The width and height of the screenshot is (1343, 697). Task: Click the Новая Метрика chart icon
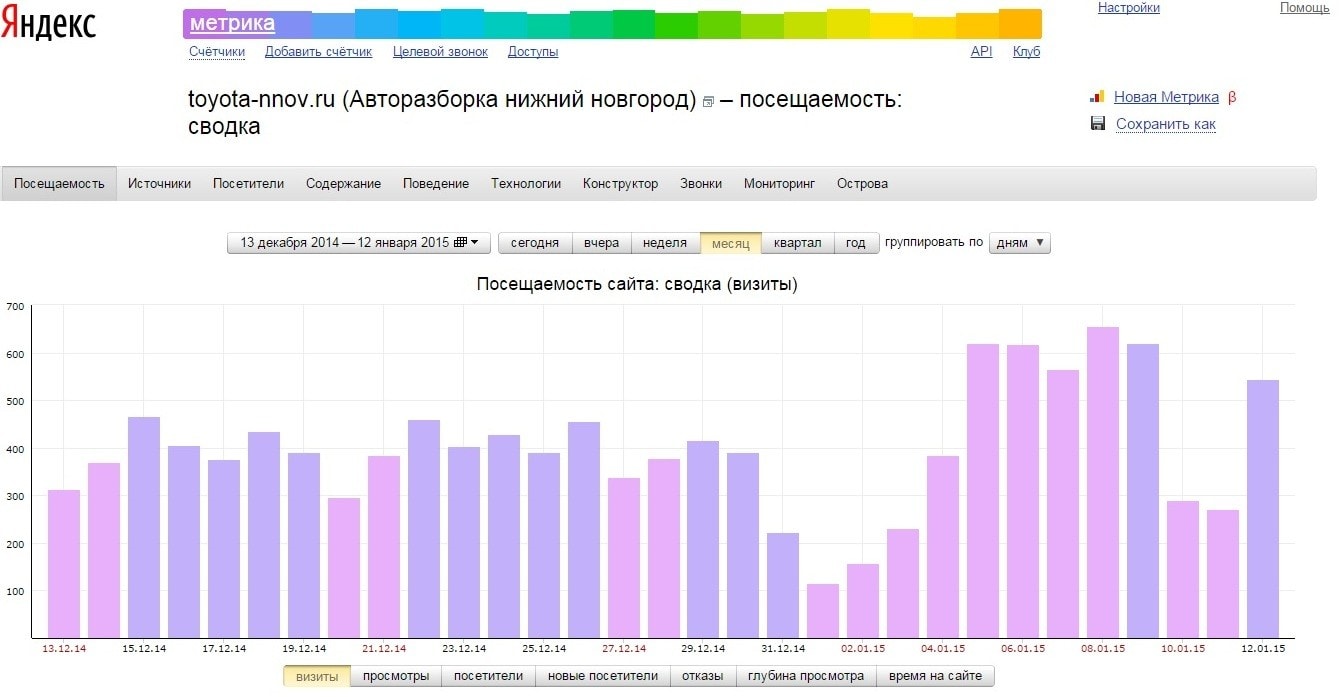(x=1097, y=97)
